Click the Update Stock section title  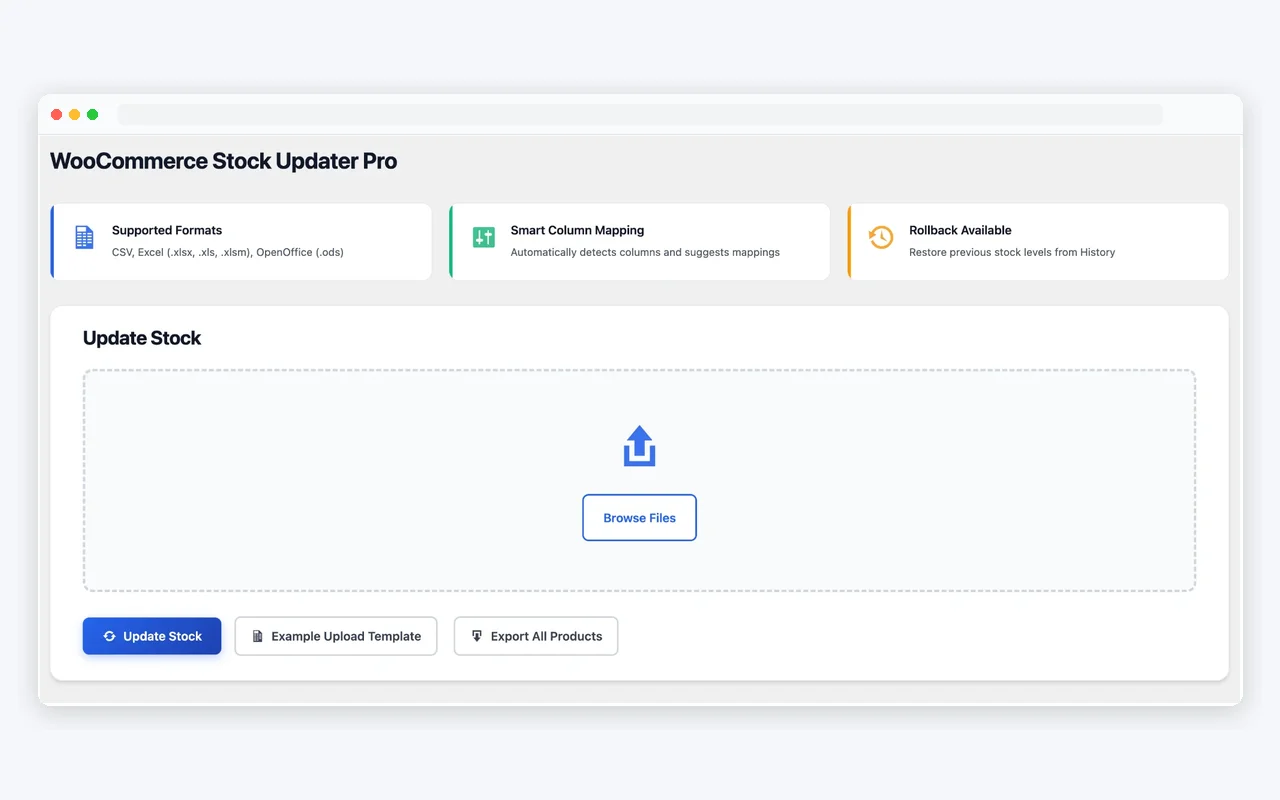142,338
